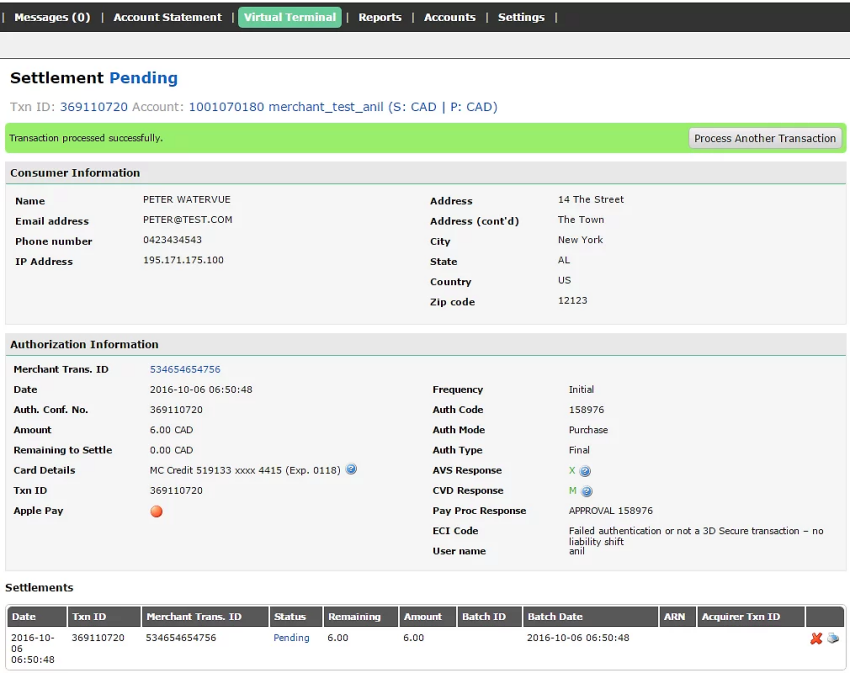This screenshot has width=850, height=673.
Task: Open Merchant Trans. ID 534654654756 link
Action: pos(185,369)
